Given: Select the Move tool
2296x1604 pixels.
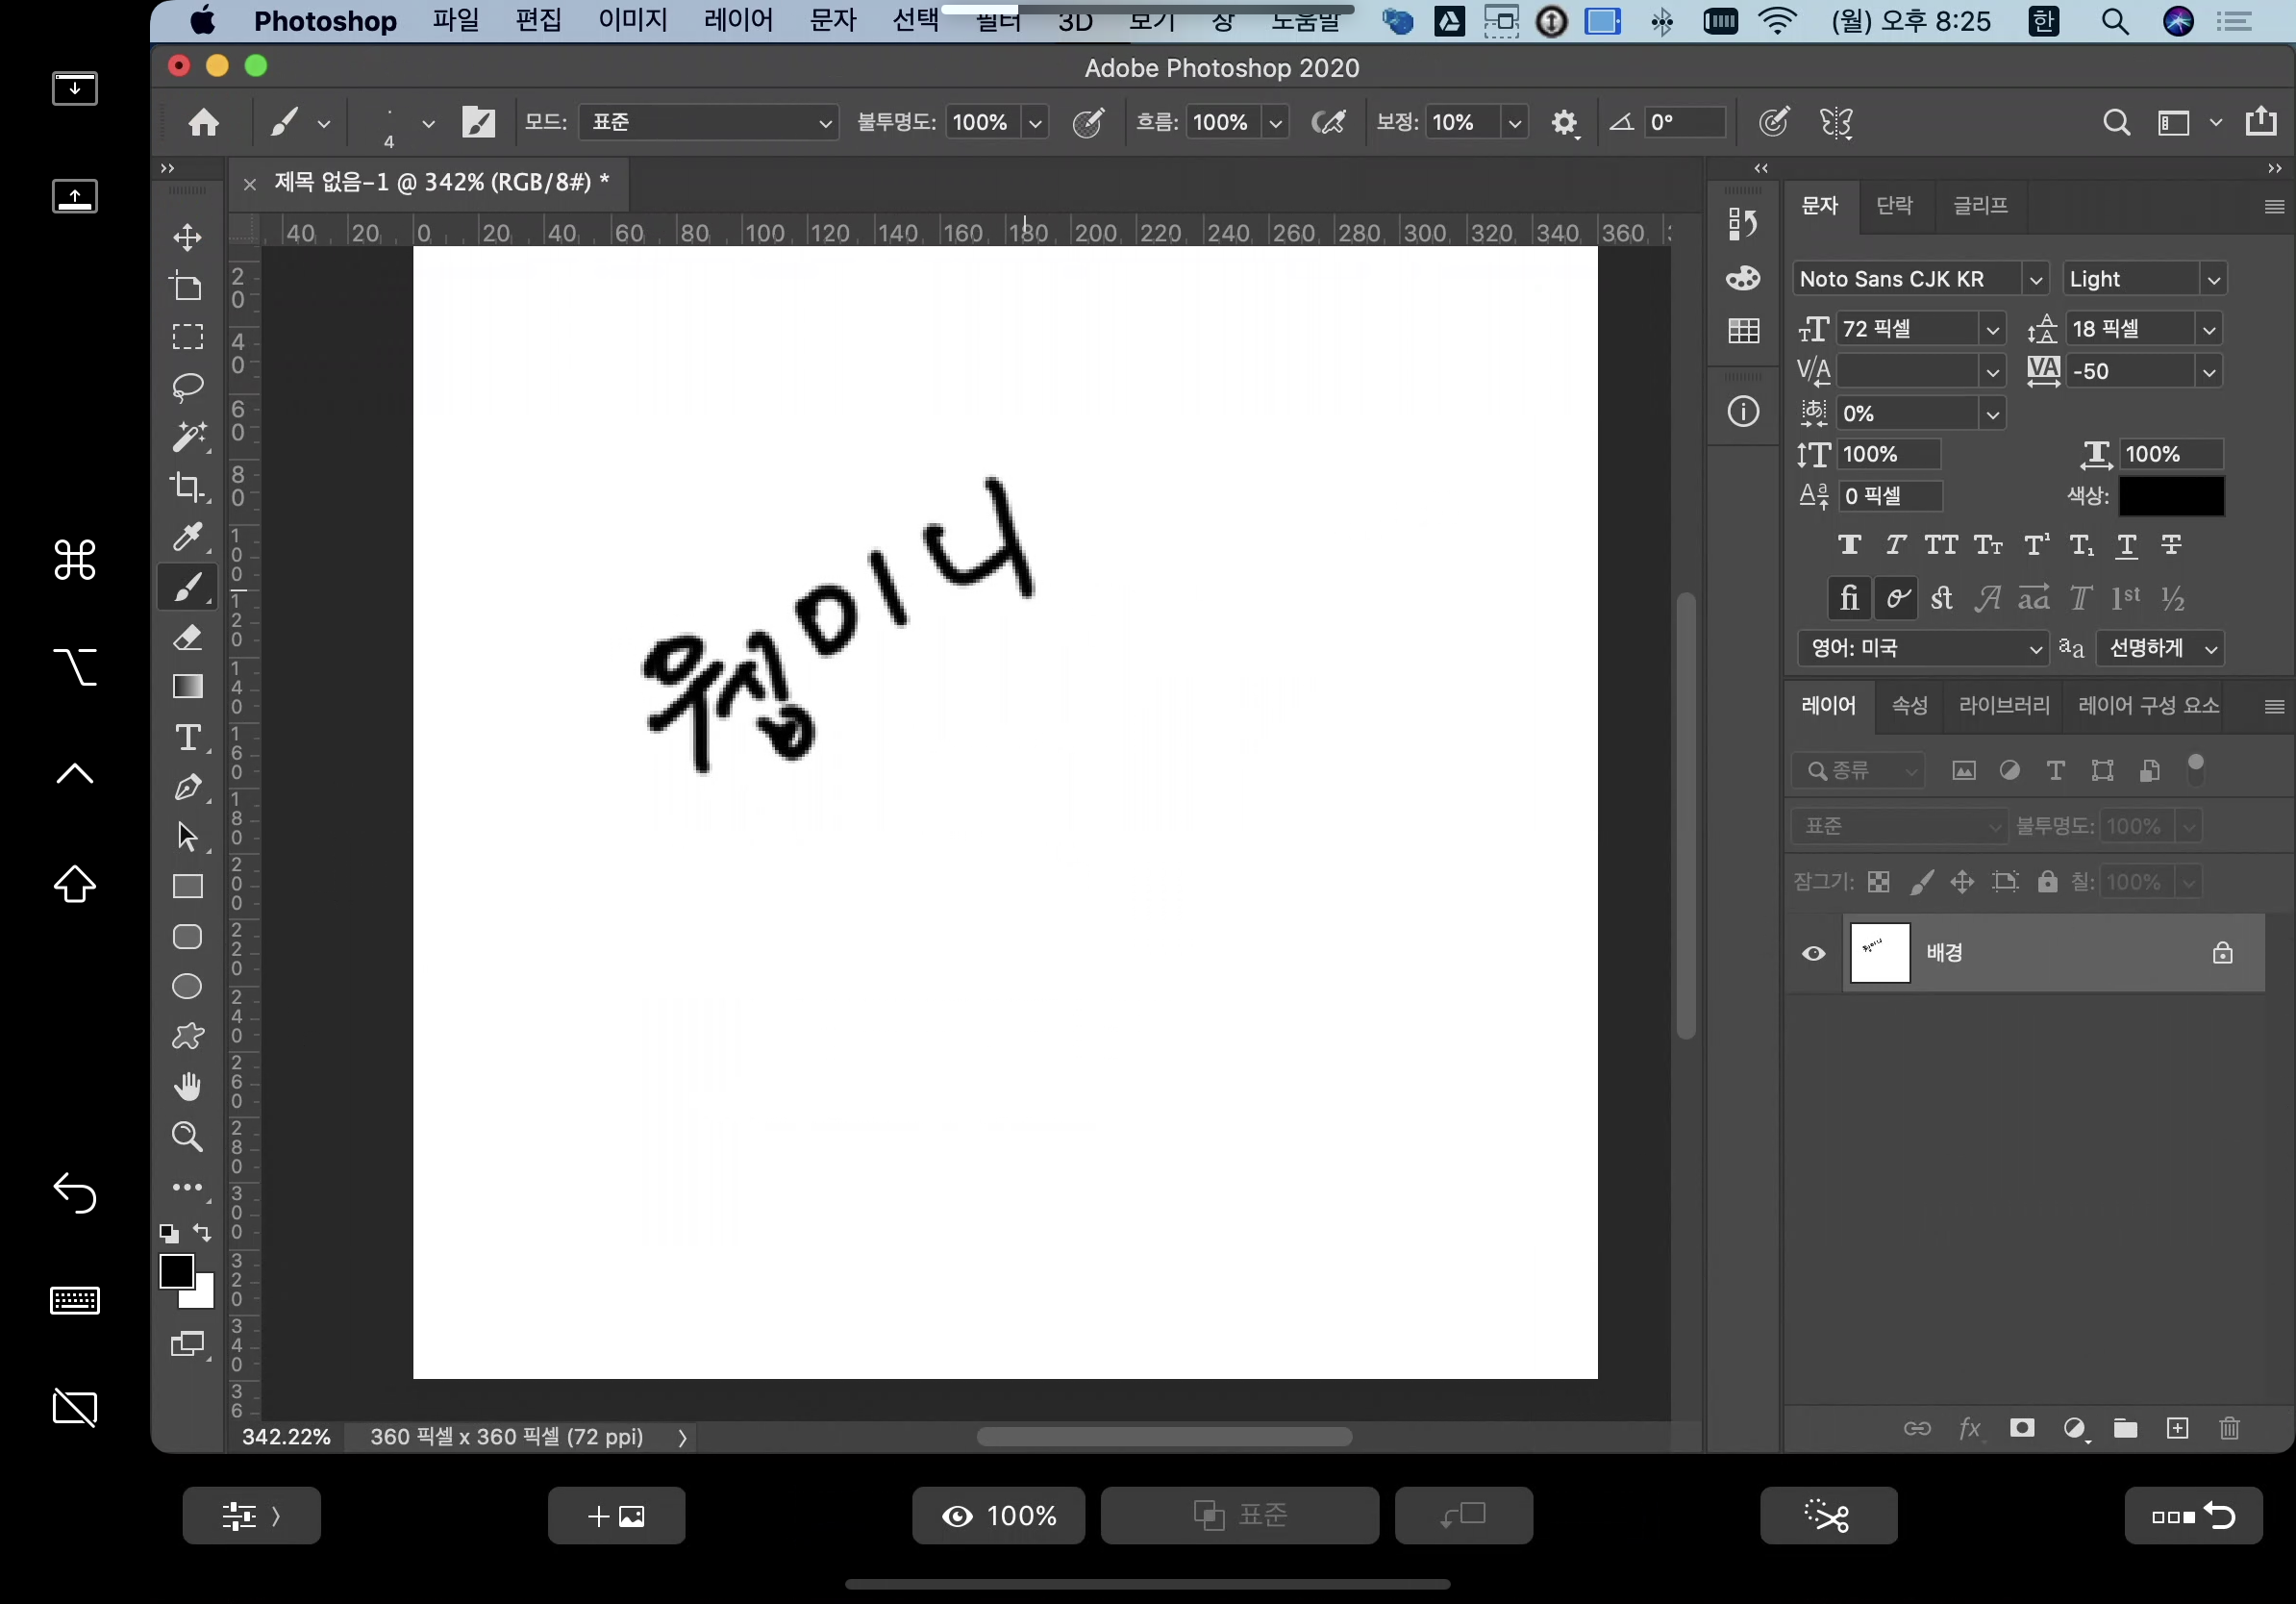Looking at the screenshot, I should [187, 237].
